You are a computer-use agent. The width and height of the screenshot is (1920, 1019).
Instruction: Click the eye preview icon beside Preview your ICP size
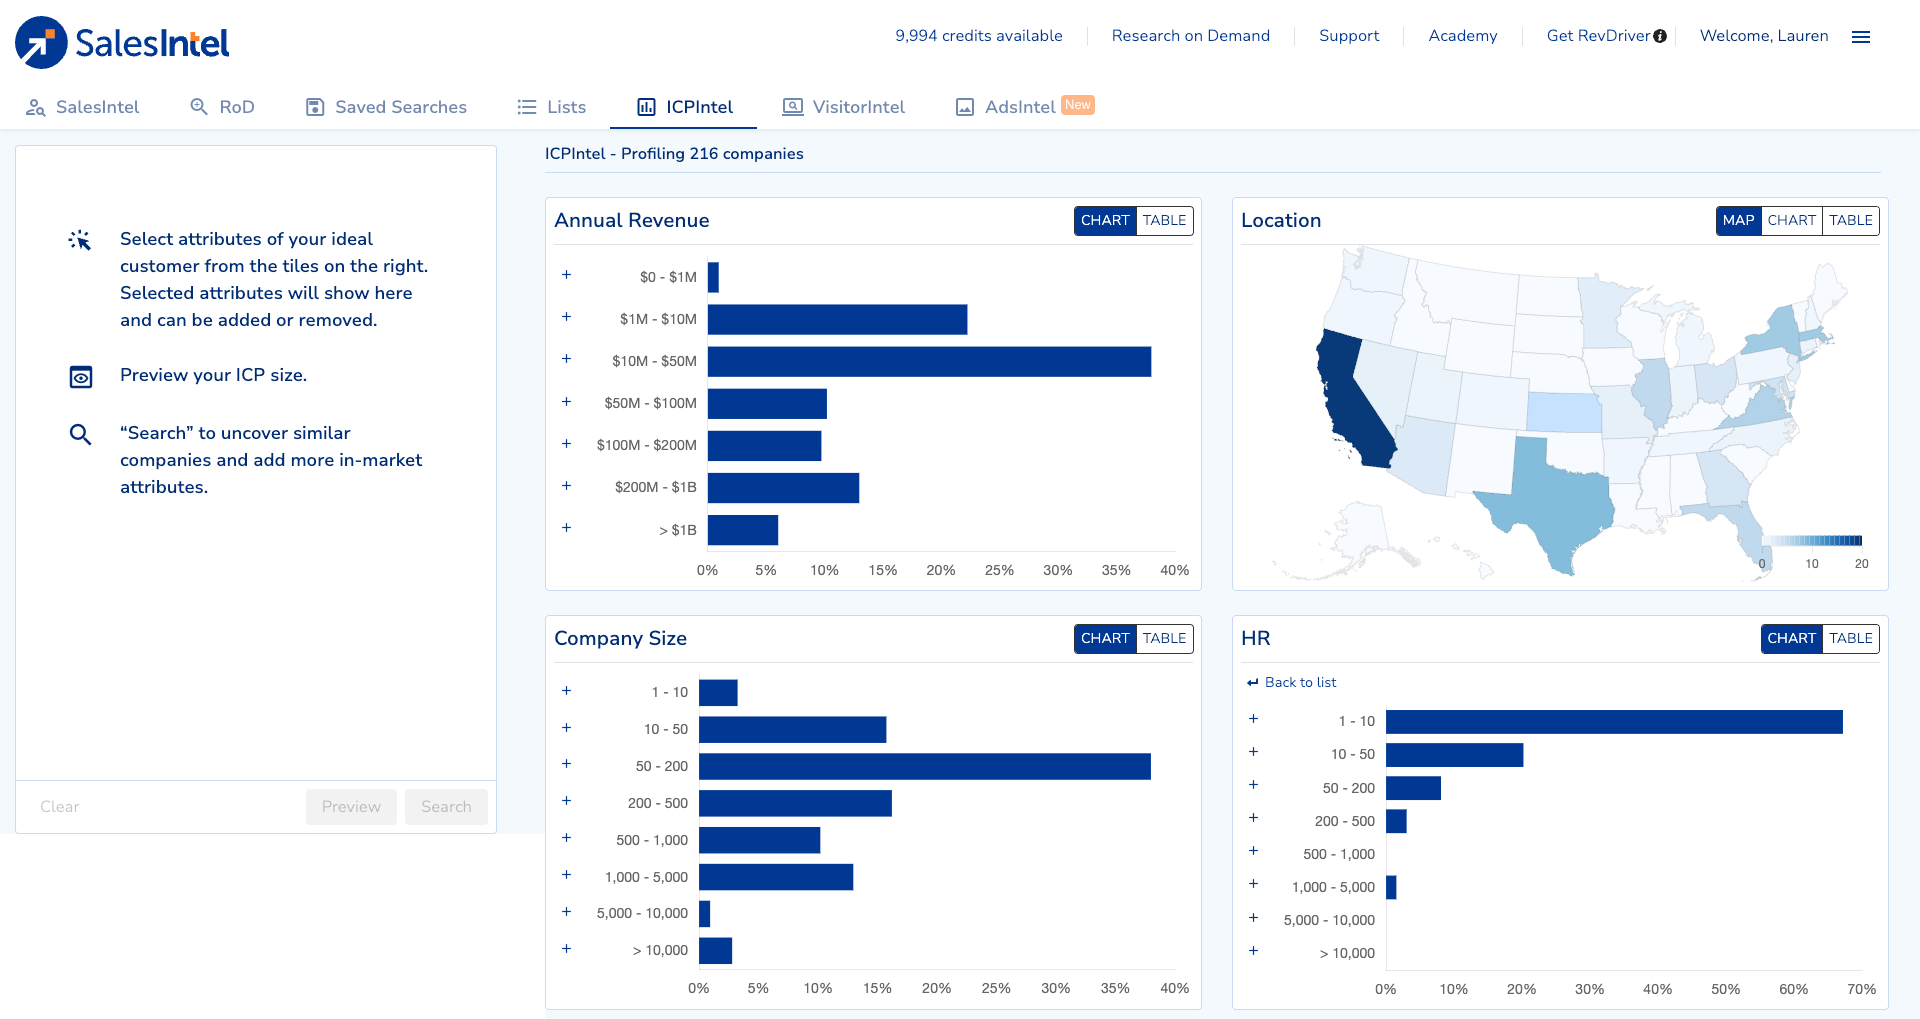81,377
